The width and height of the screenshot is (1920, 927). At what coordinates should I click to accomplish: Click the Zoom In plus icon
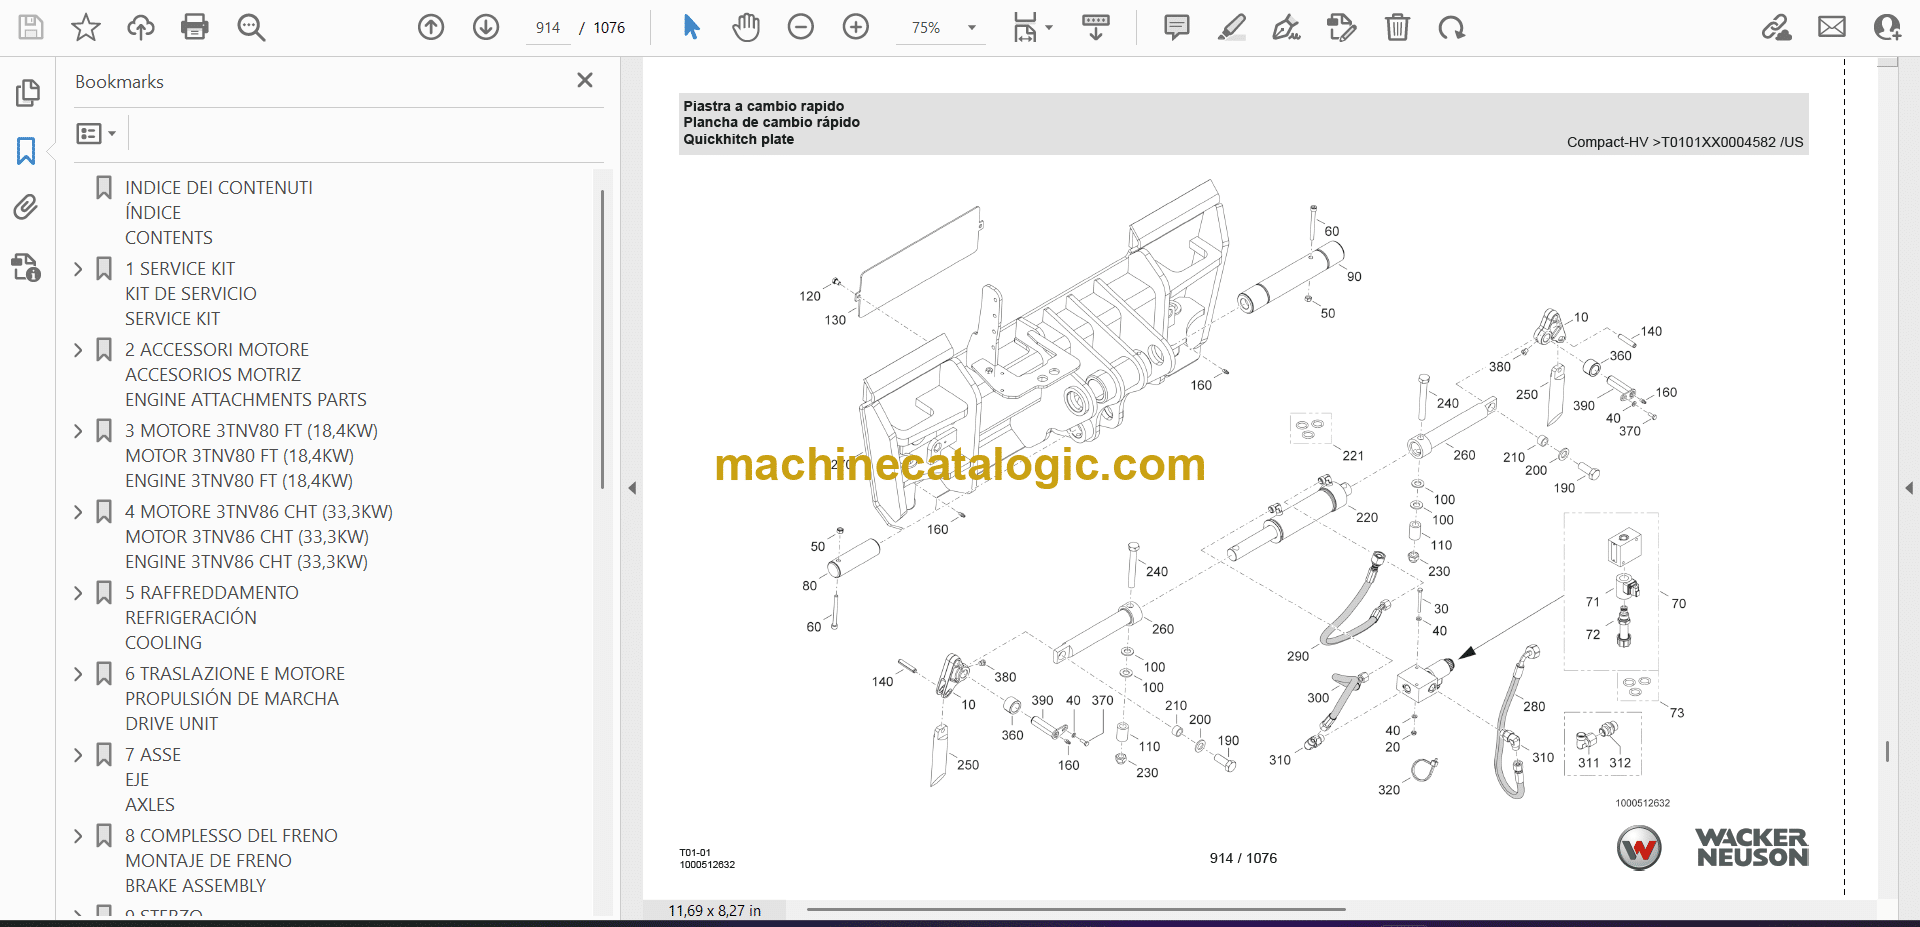[x=855, y=27]
